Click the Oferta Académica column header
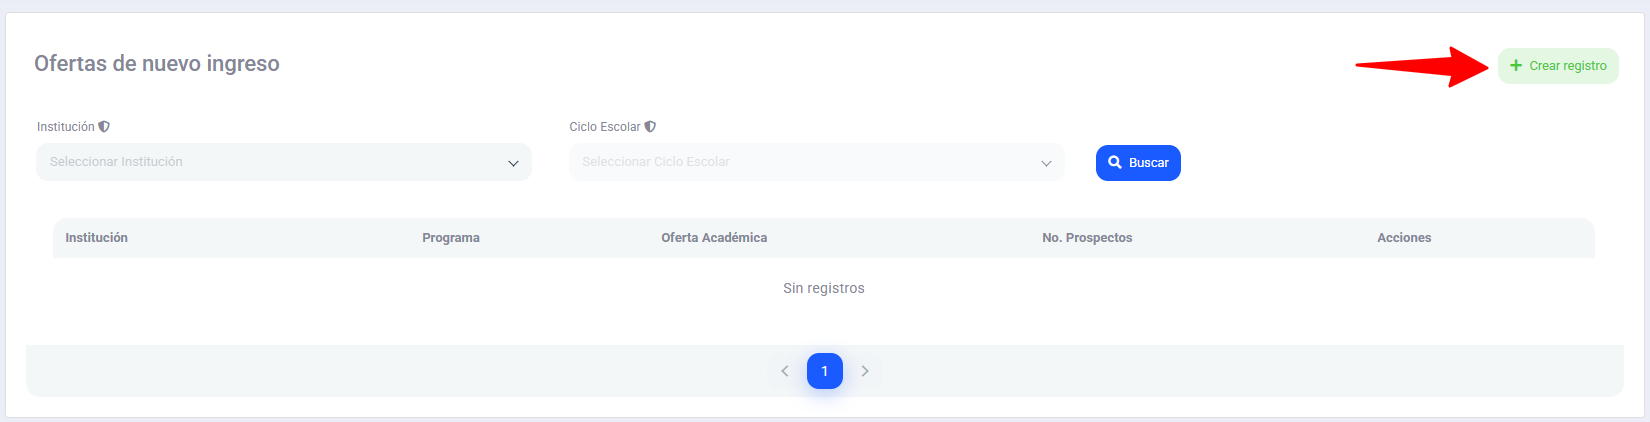The width and height of the screenshot is (1650, 422). point(714,238)
